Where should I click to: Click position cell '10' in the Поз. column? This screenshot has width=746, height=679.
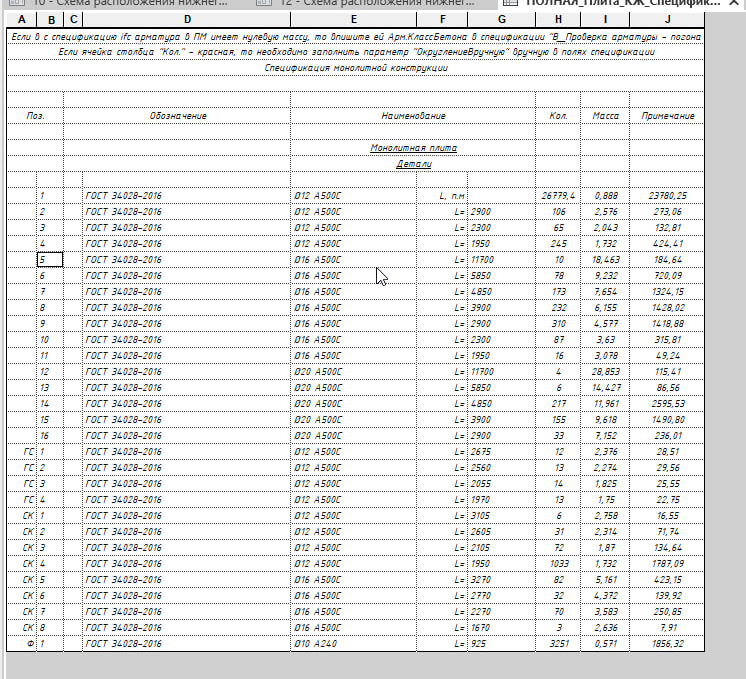point(50,340)
